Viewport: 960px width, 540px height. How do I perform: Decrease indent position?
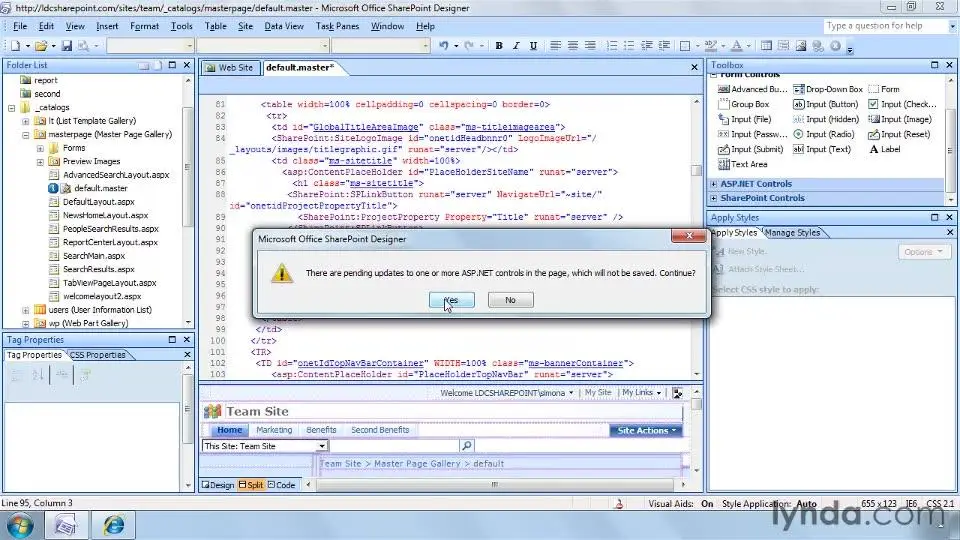[647, 46]
